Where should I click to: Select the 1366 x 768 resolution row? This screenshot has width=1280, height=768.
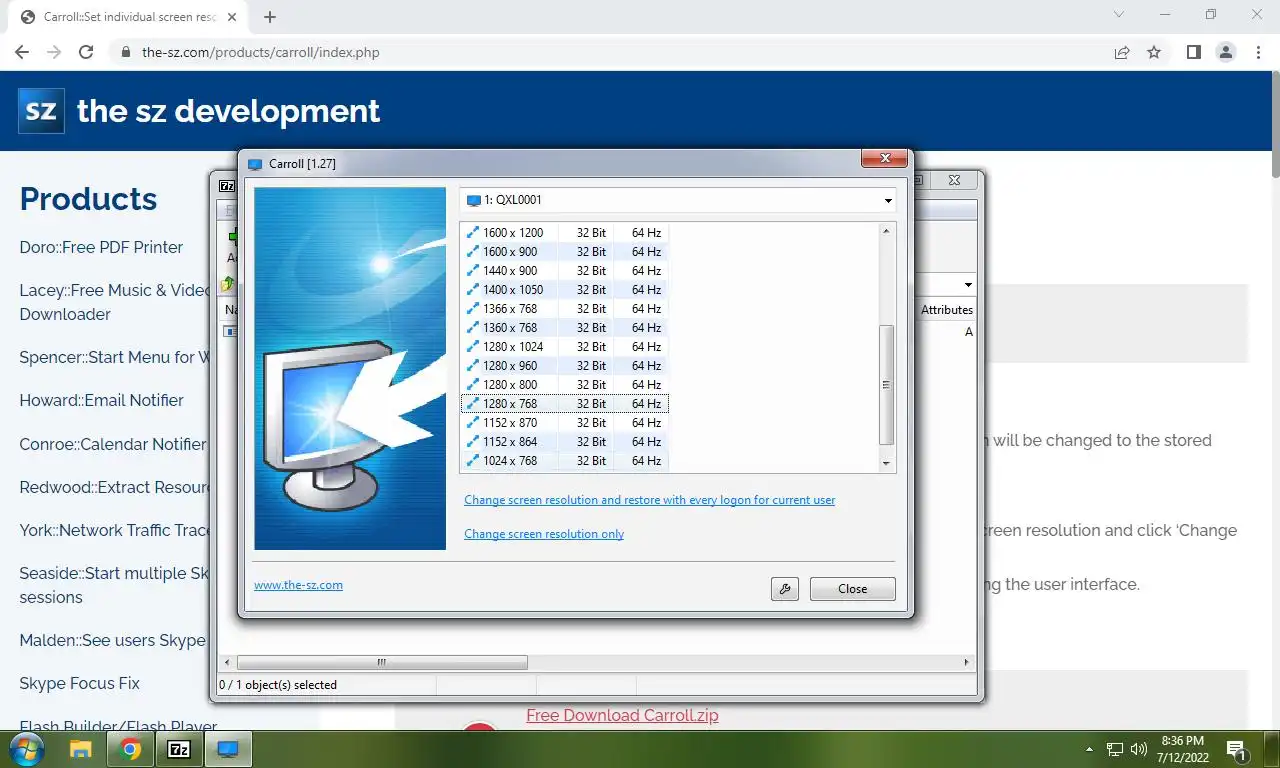(564, 309)
